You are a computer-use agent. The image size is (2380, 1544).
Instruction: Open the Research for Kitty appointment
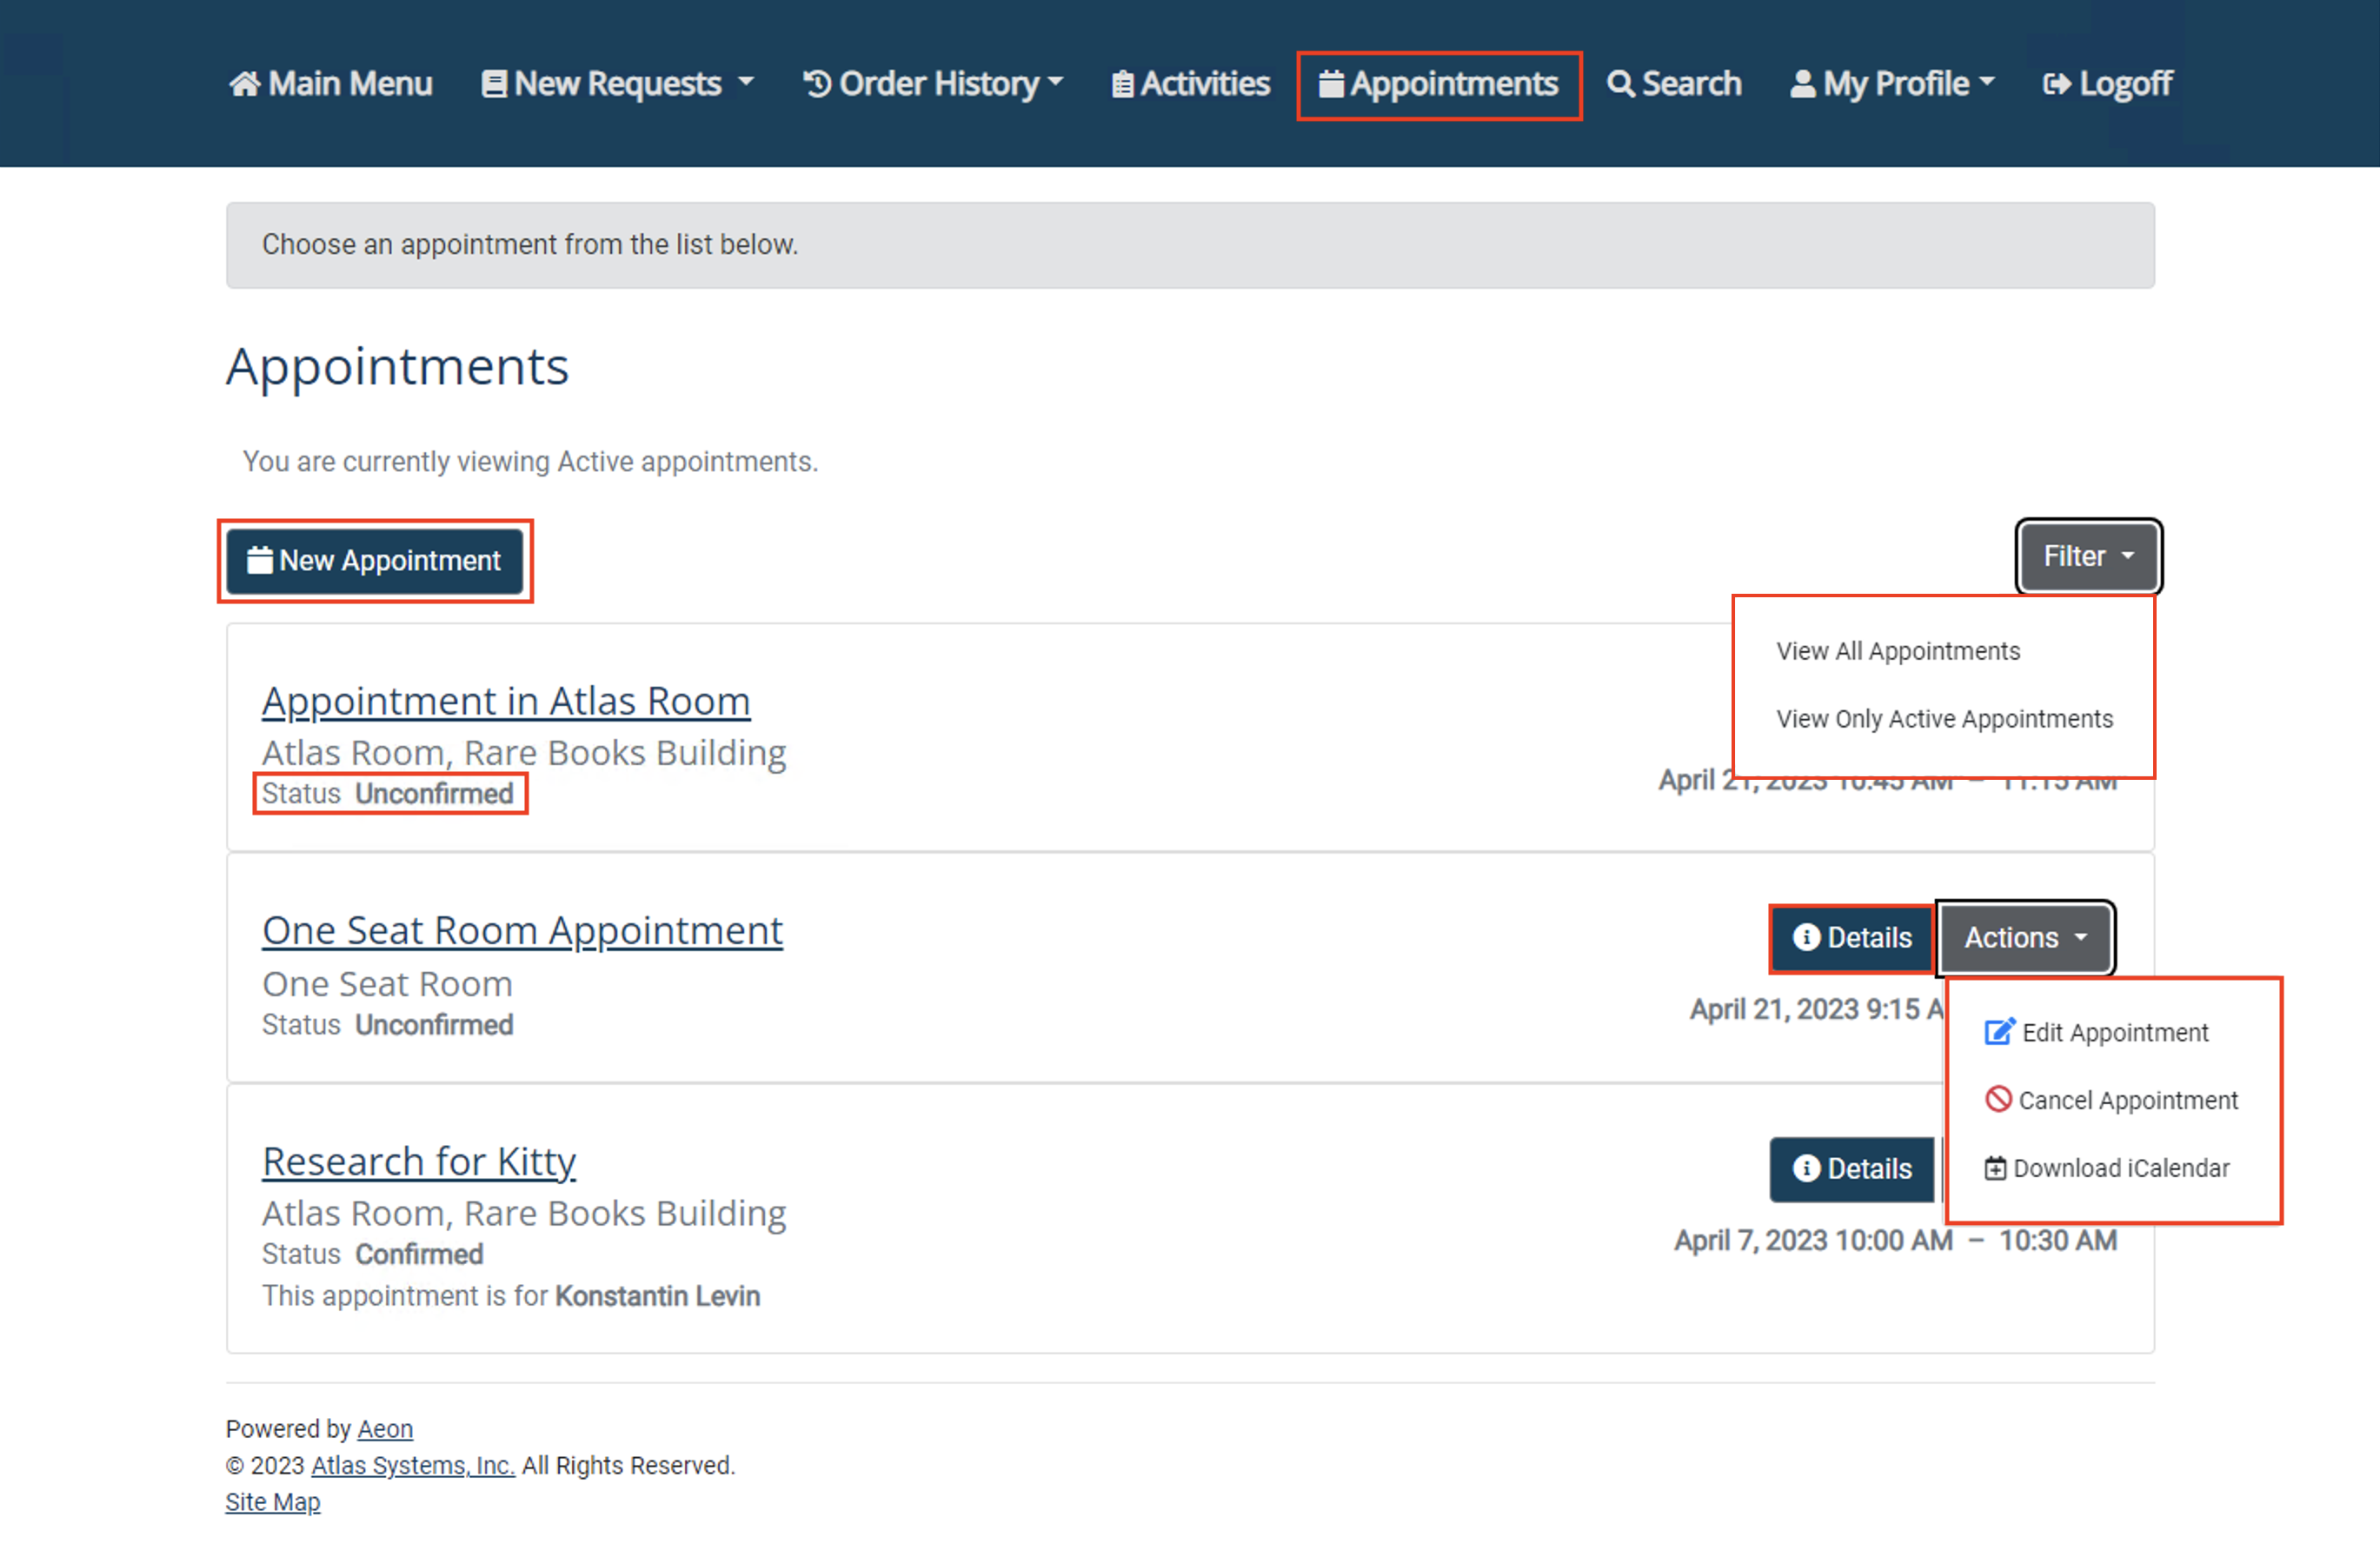tap(419, 1161)
